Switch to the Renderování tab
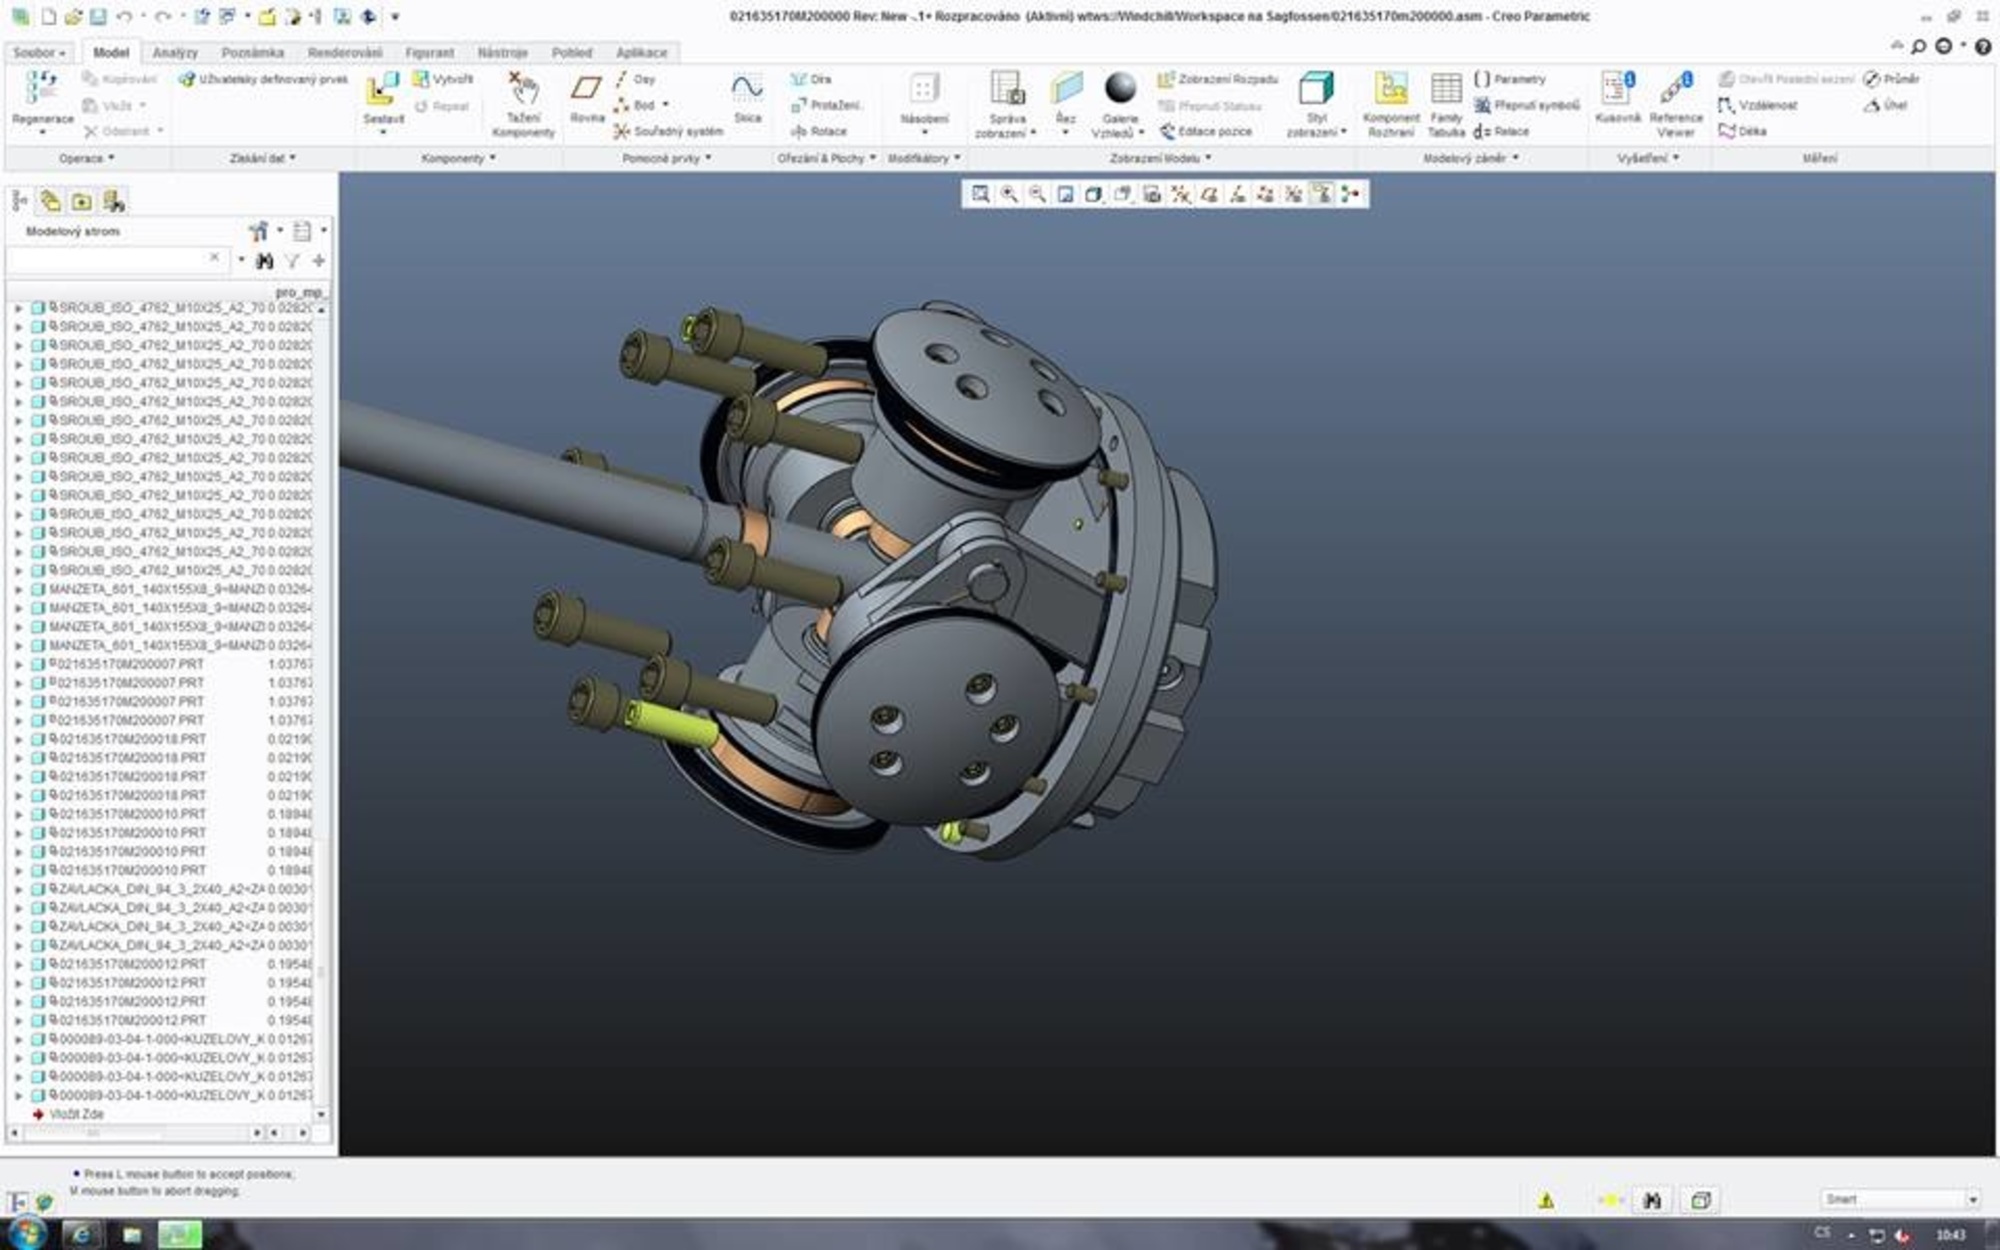This screenshot has height=1250, width=2000. (x=345, y=52)
